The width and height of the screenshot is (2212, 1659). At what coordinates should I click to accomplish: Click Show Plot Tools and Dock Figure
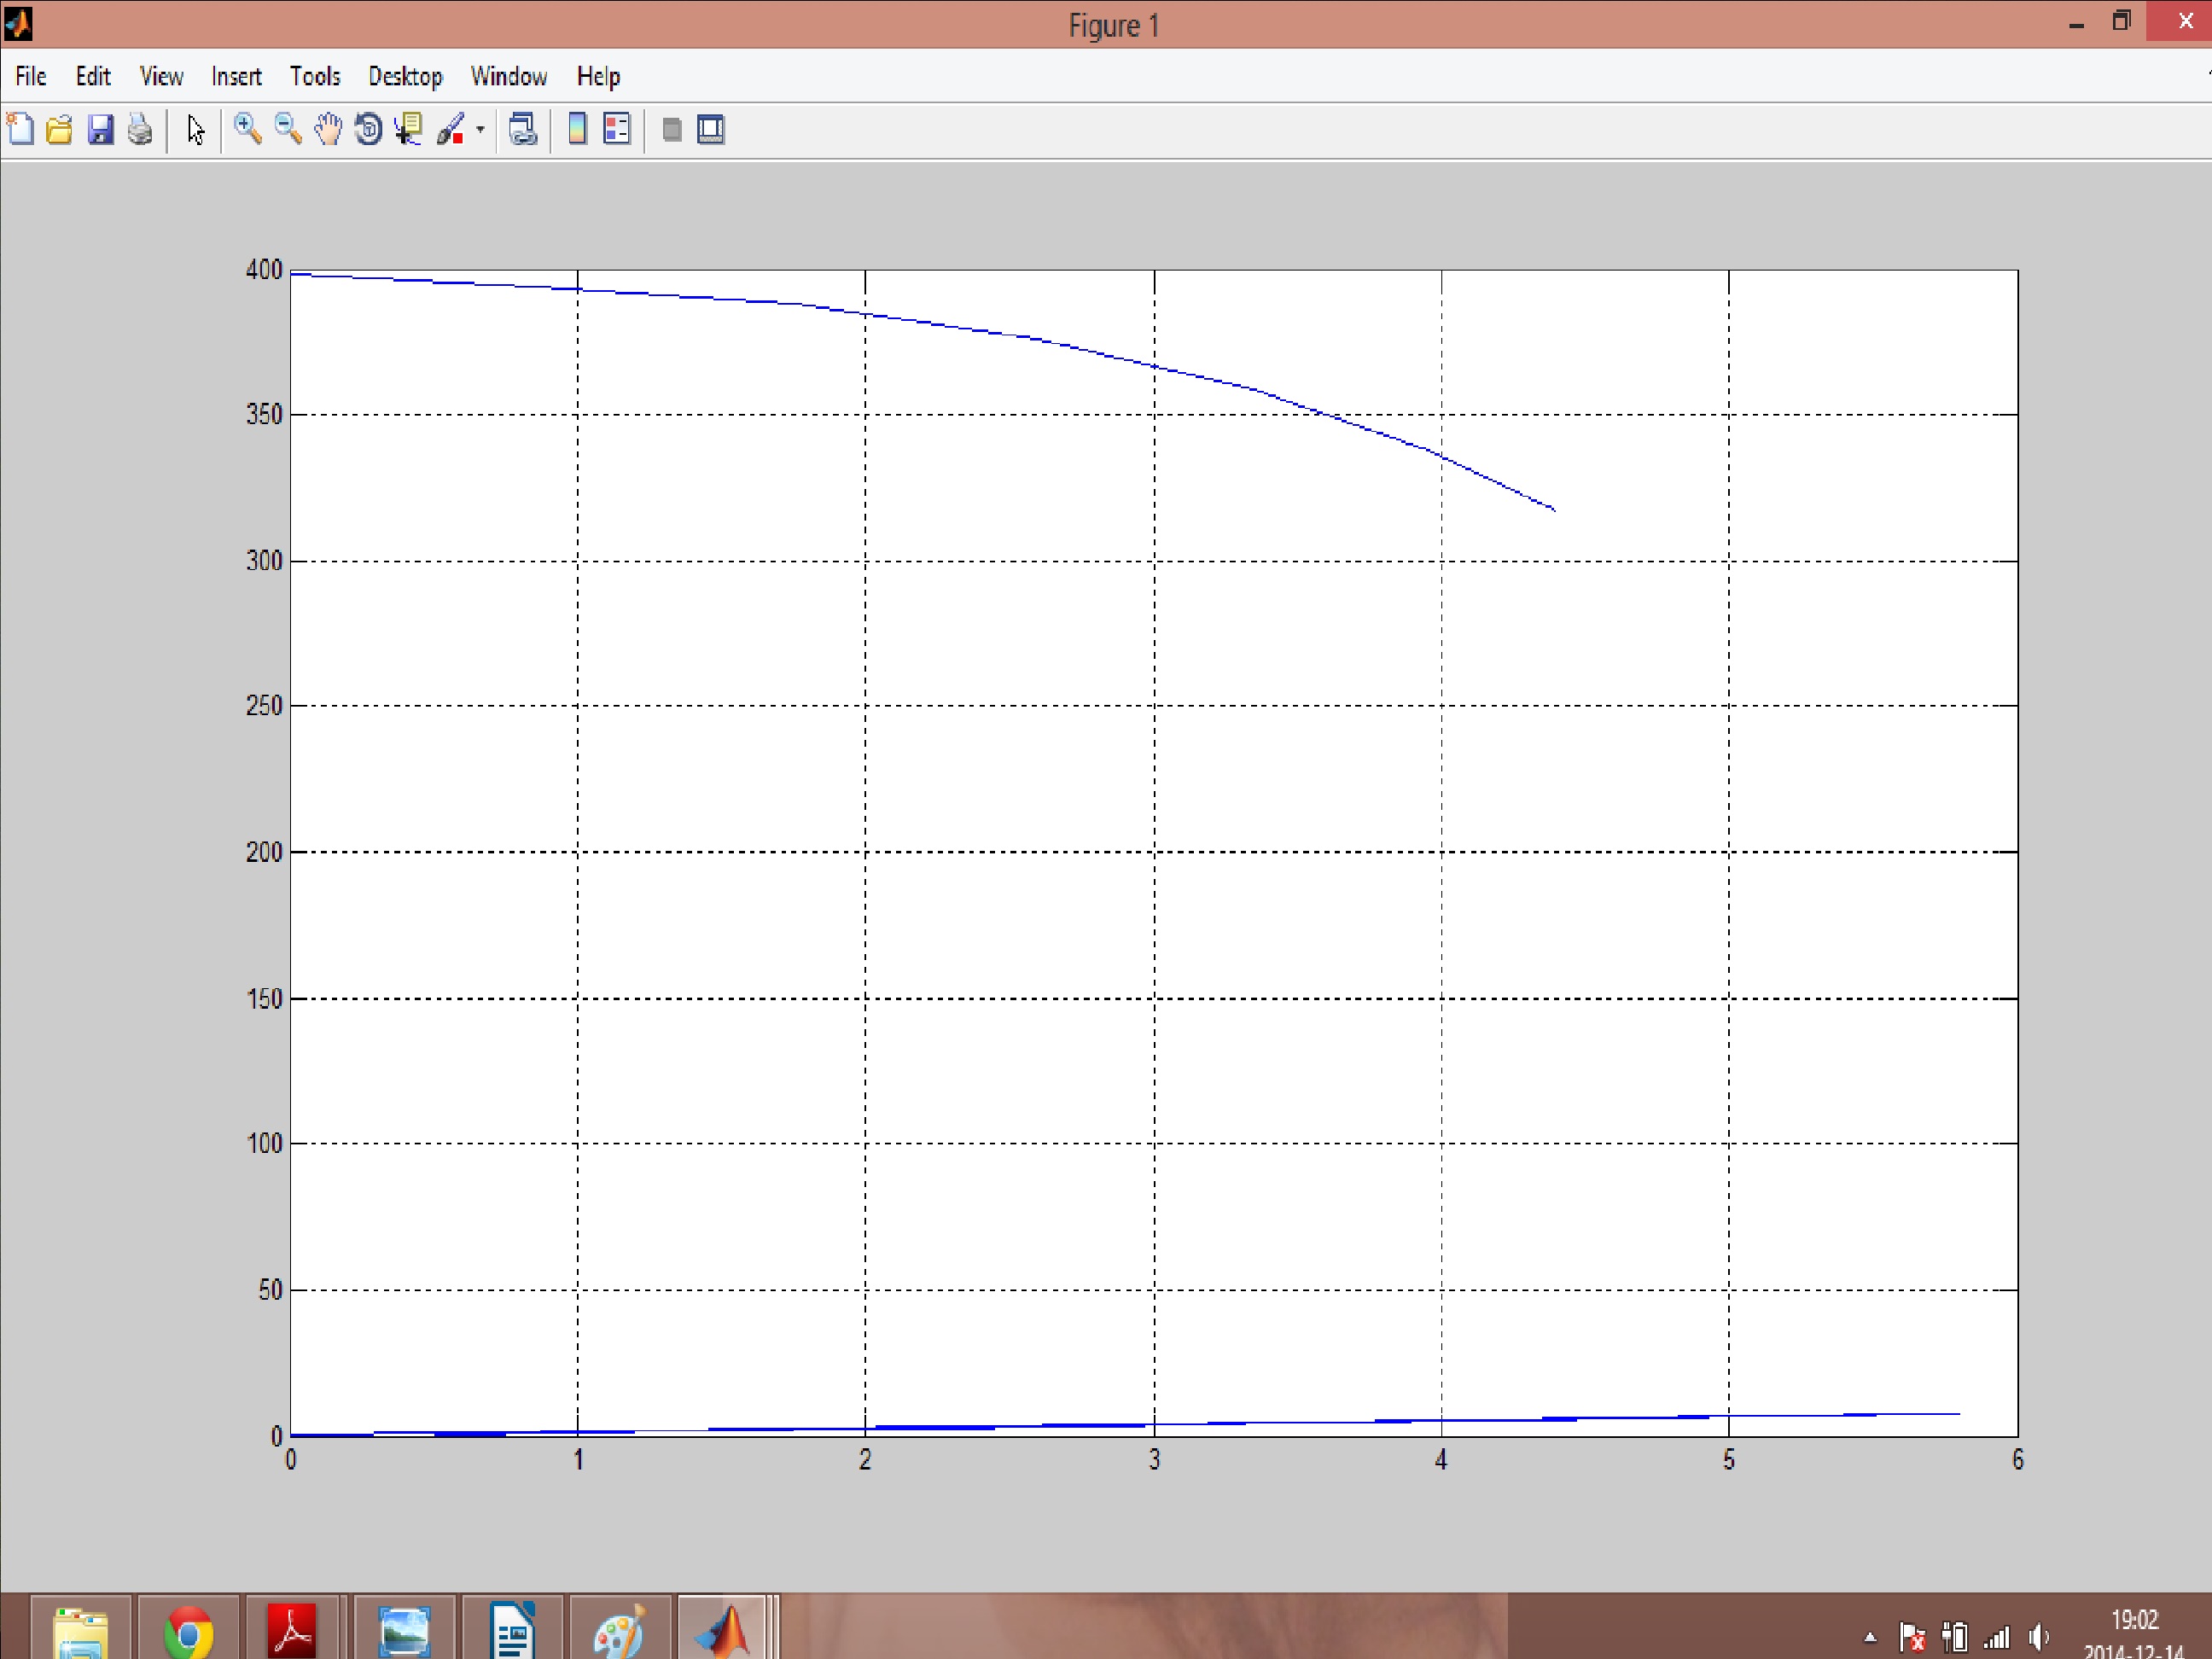click(711, 130)
